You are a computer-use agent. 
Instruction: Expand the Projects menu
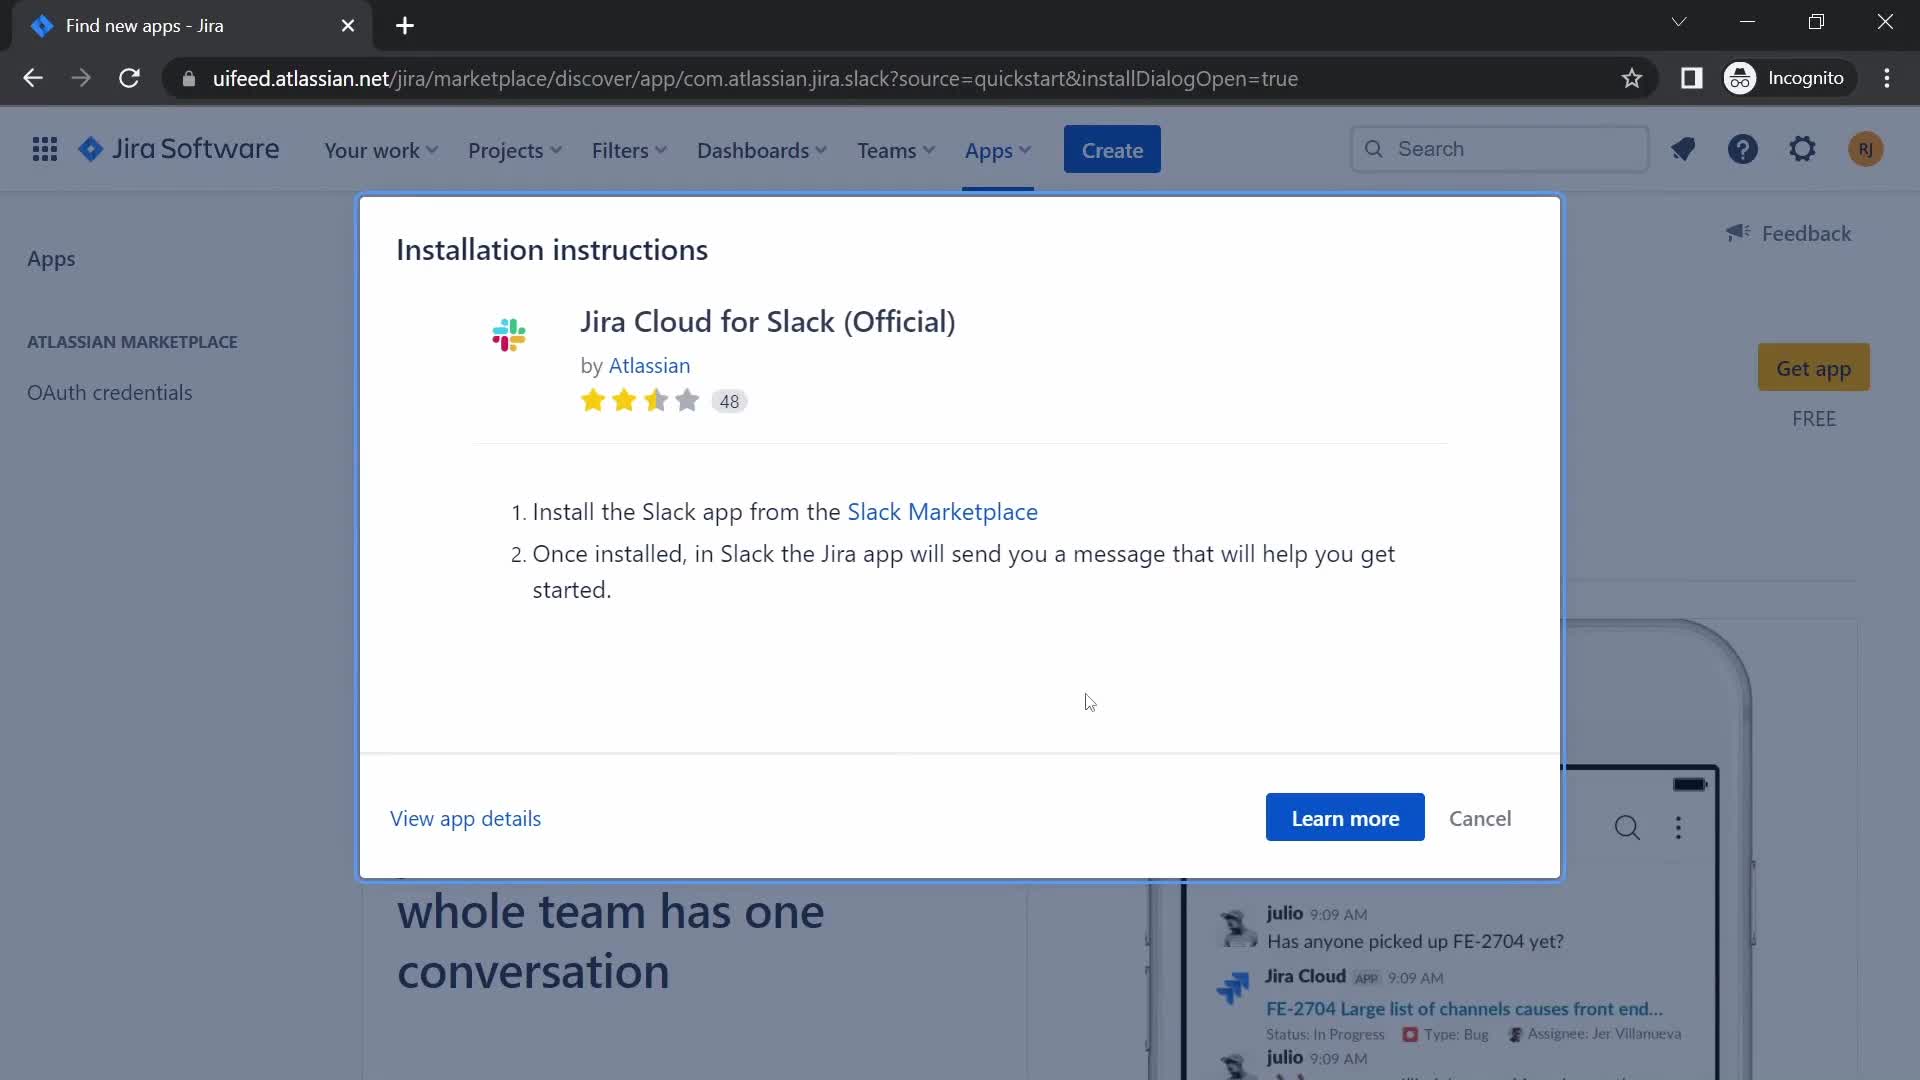point(515,151)
